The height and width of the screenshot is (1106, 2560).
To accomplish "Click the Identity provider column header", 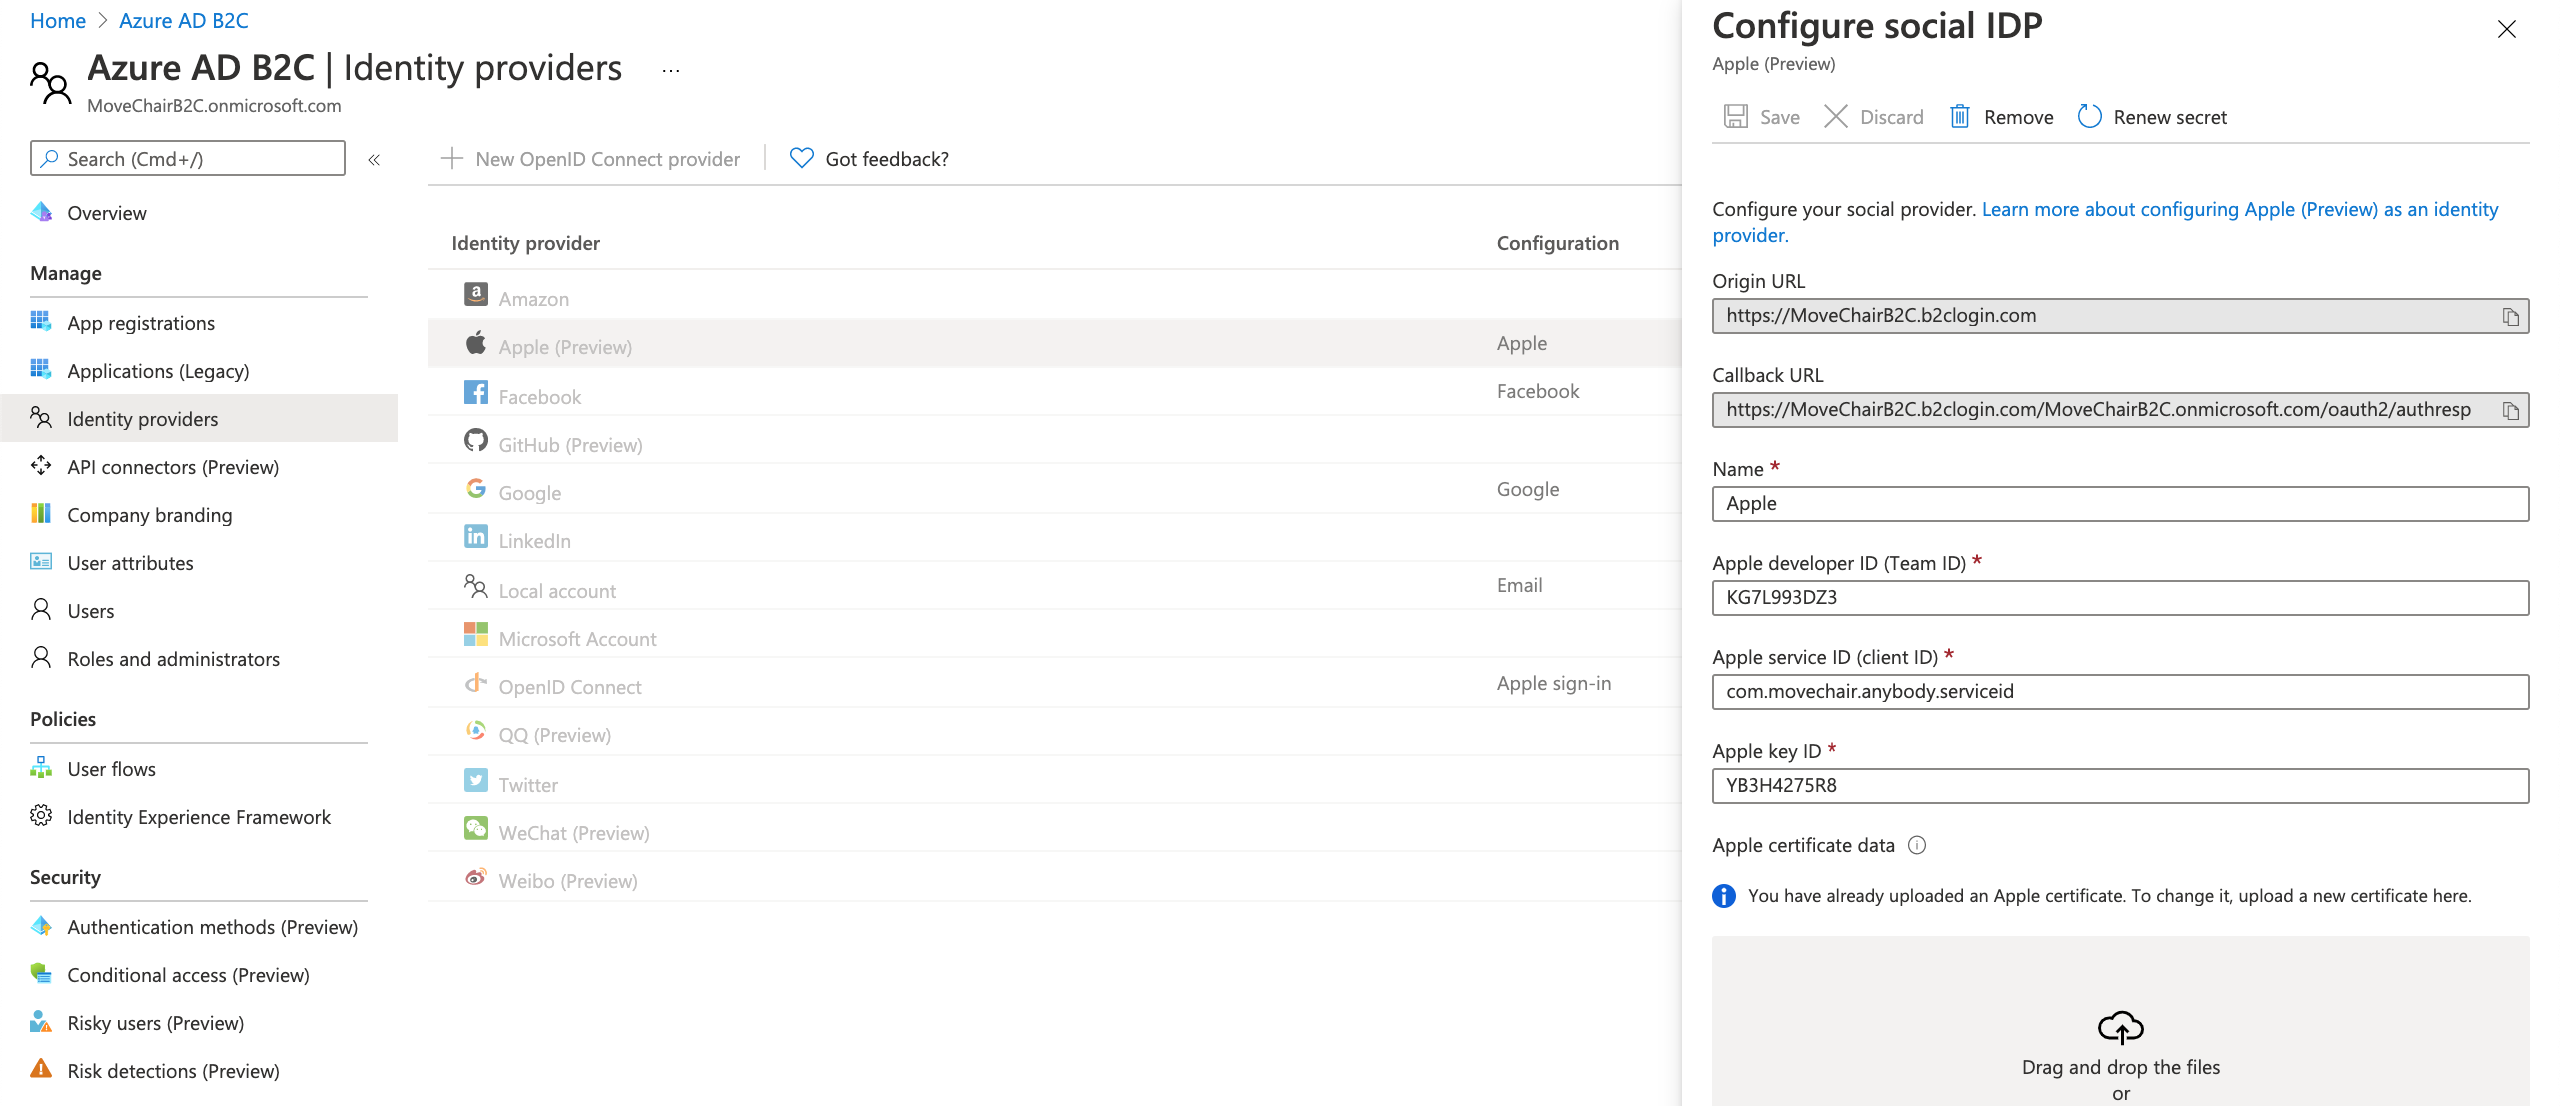I will [525, 243].
